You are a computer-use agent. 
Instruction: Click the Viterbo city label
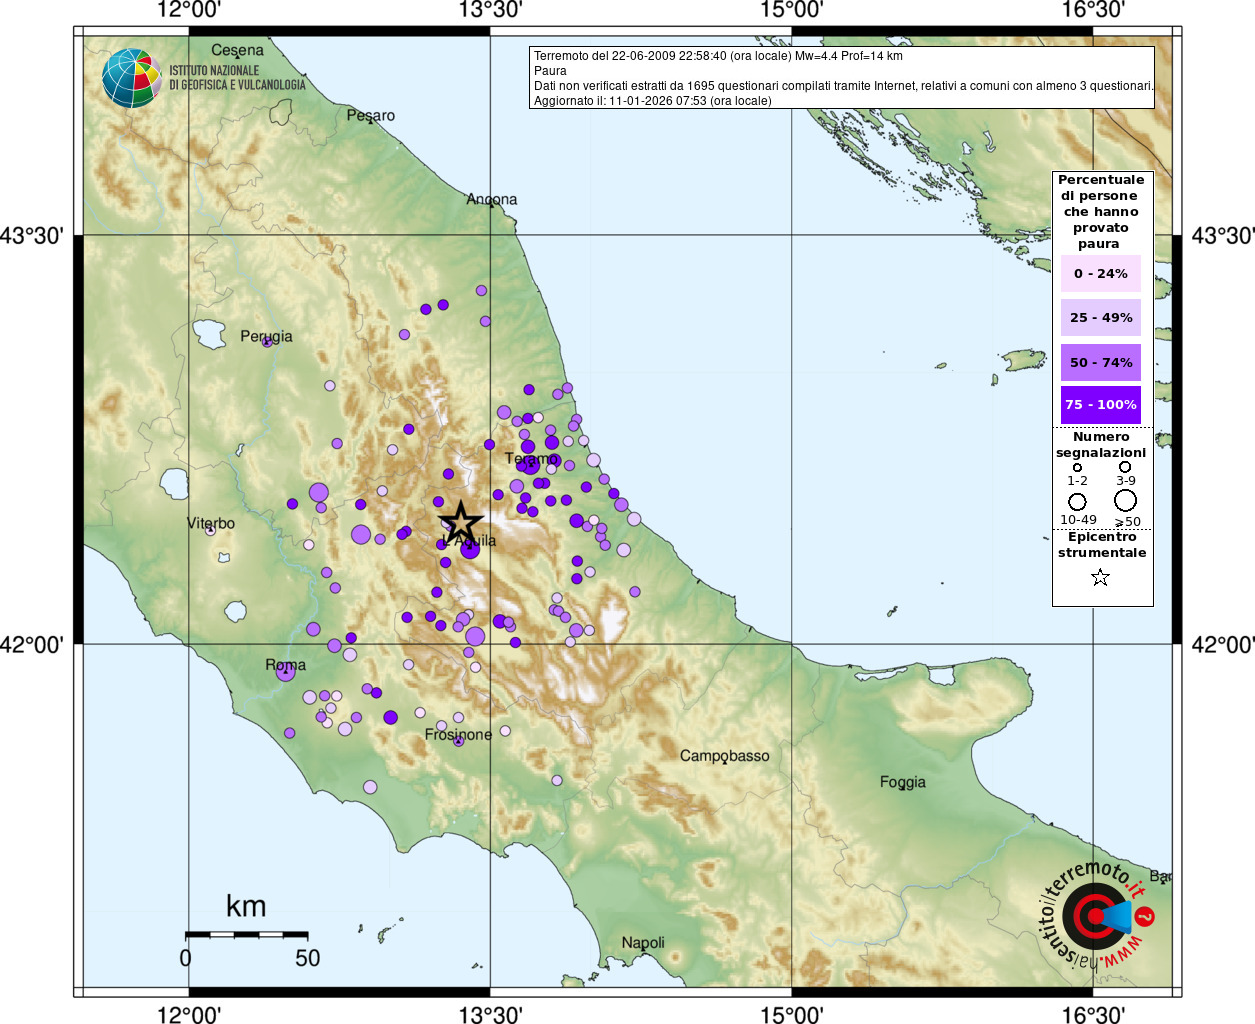211,523
